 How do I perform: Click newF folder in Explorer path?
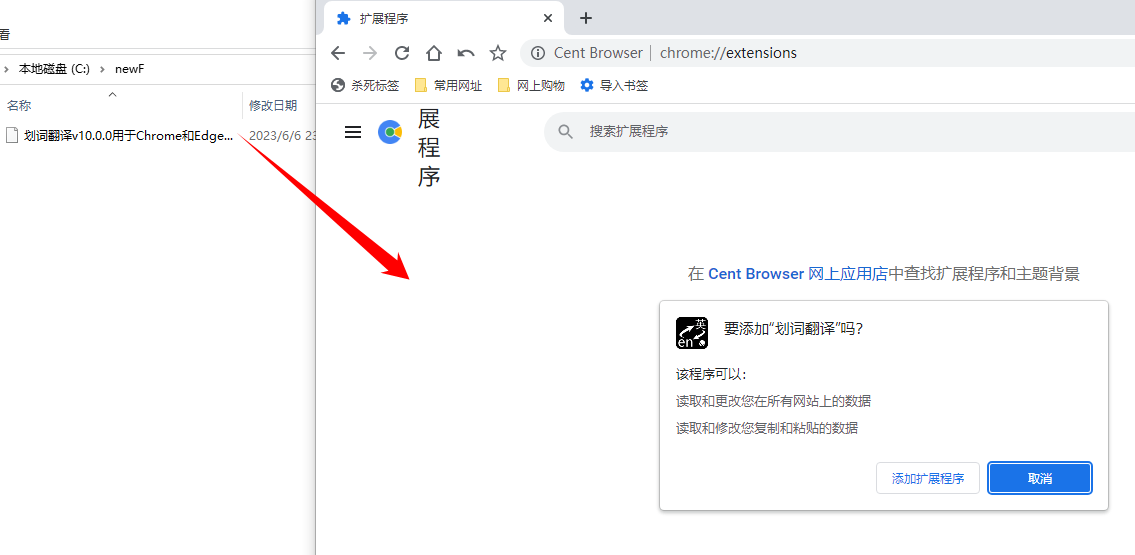130,69
